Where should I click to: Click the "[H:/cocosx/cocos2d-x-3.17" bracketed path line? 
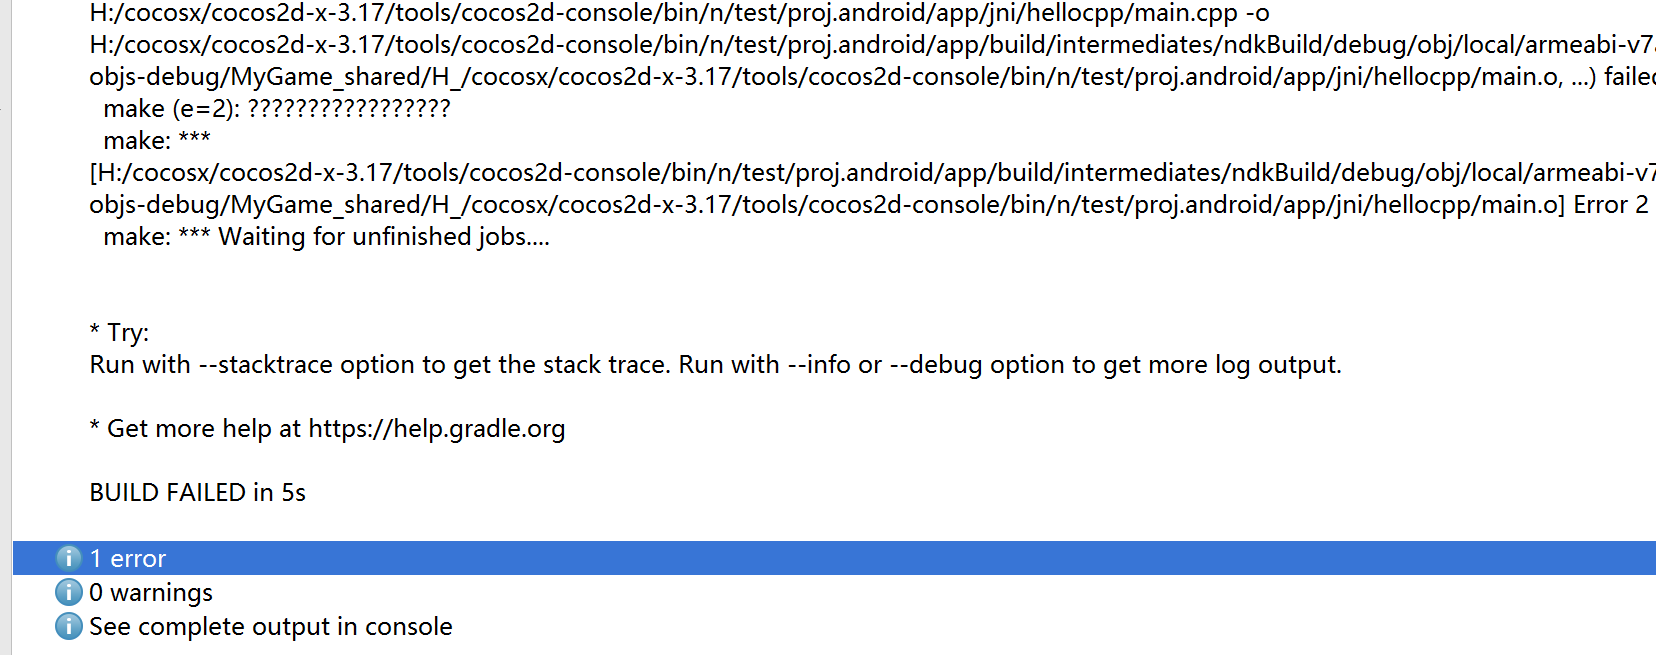(x=870, y=173)
